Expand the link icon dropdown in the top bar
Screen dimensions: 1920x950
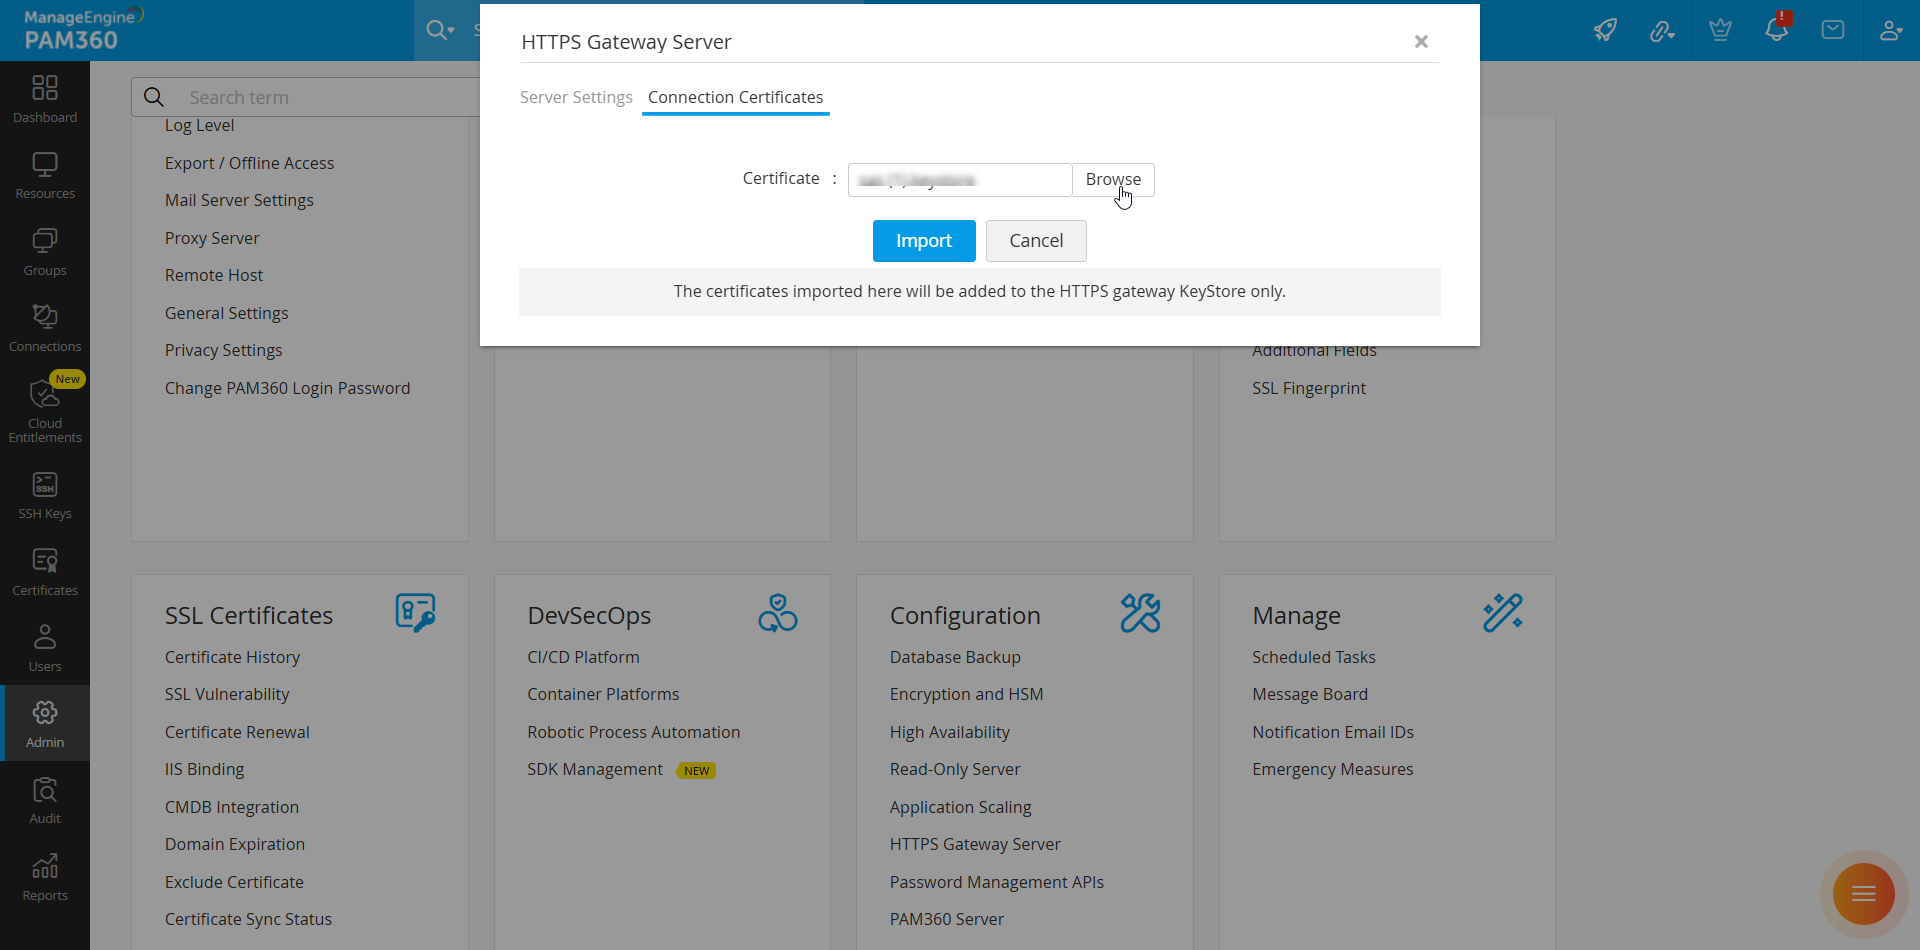(1662, 30)
